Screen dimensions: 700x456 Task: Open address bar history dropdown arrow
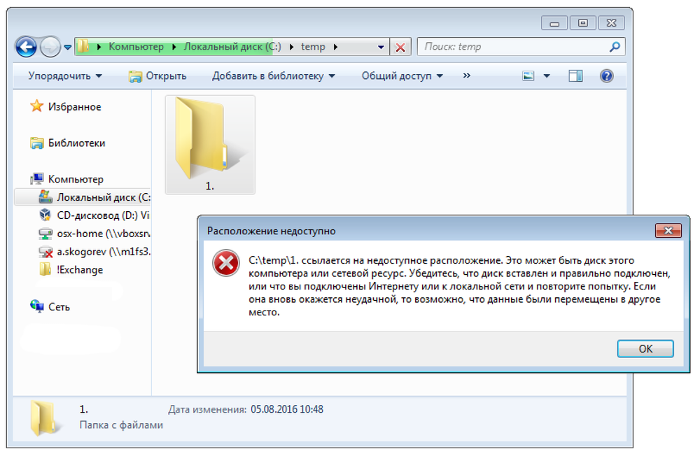[381, 47]
